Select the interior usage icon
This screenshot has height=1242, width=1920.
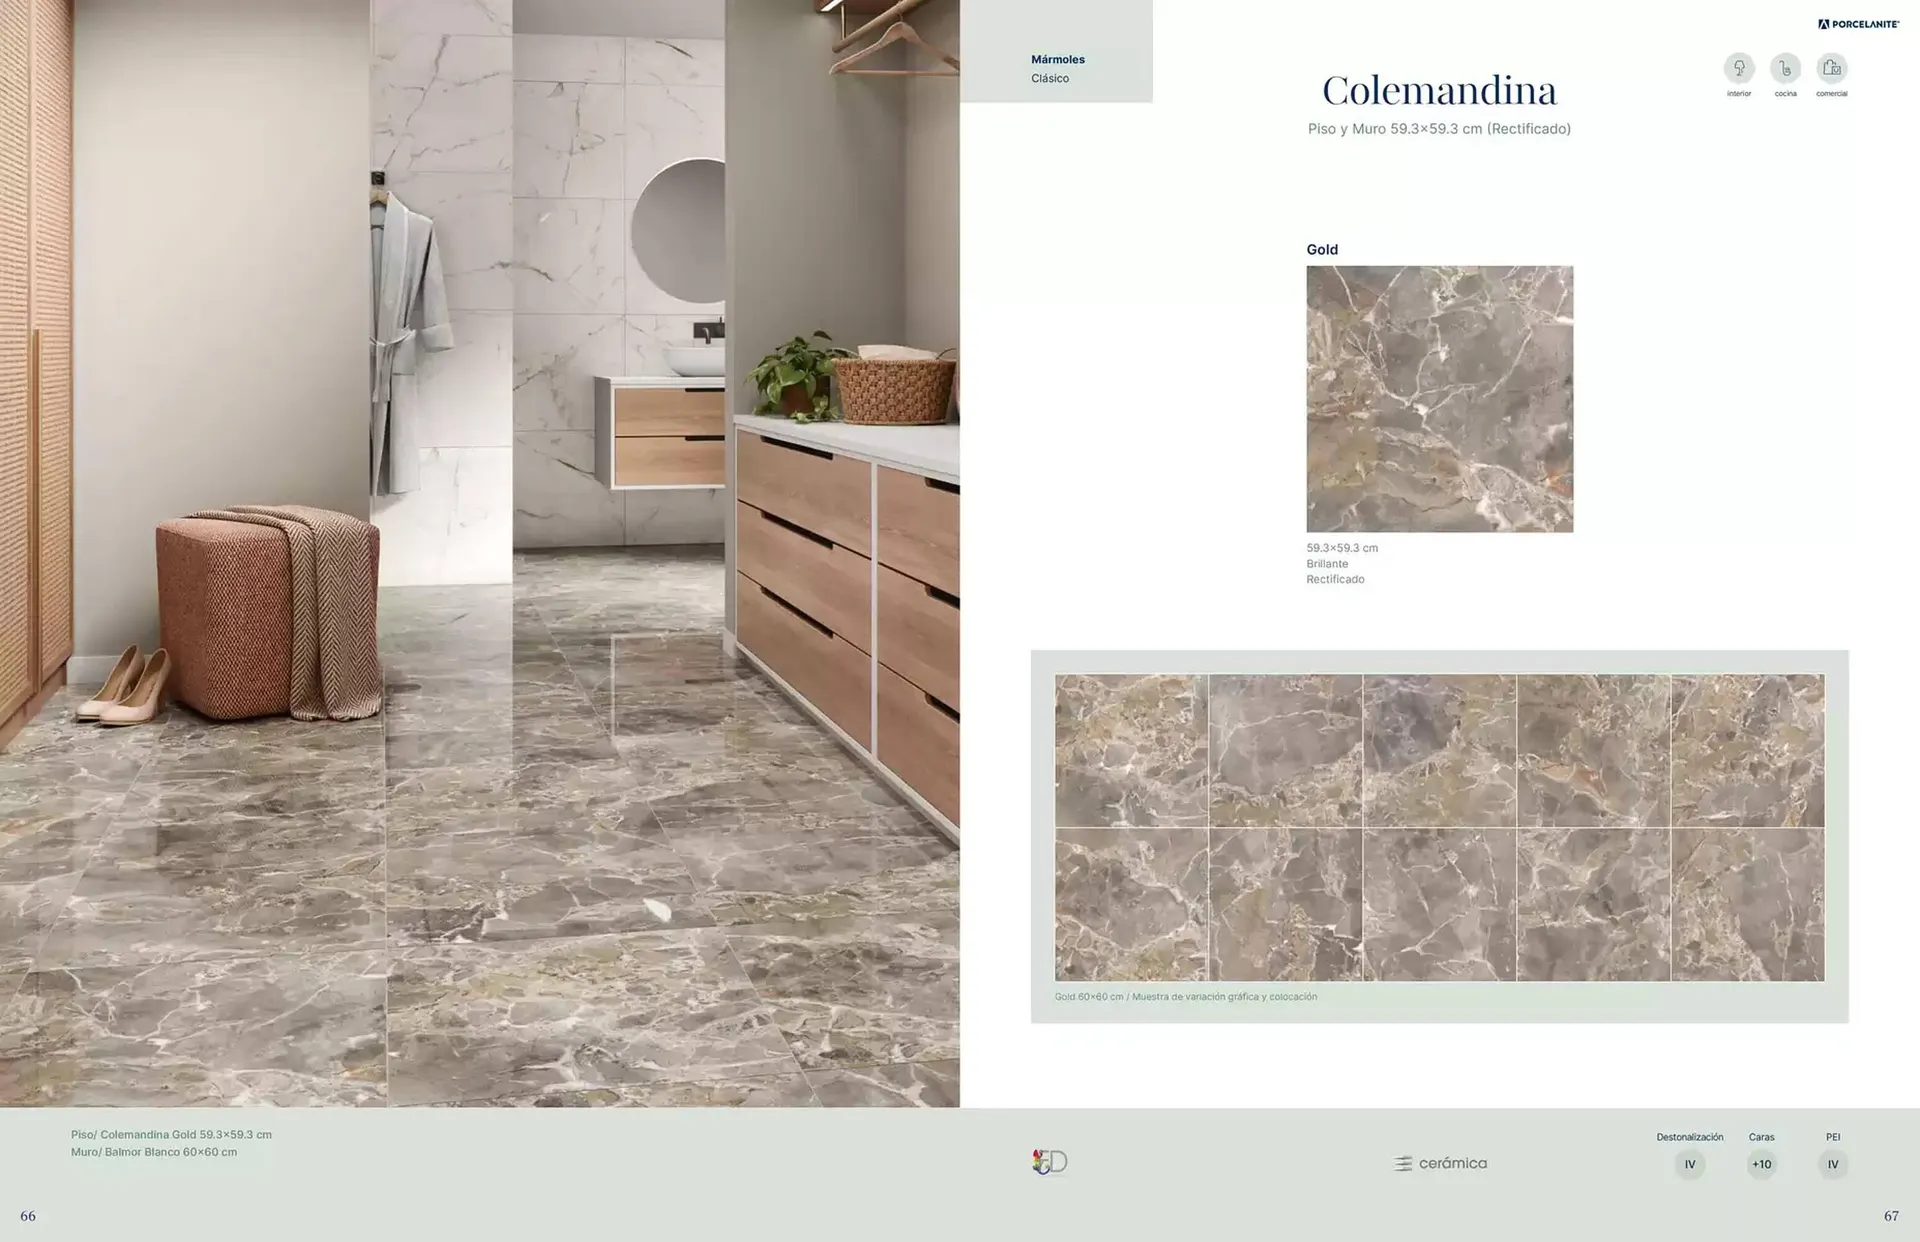coord(1739,68)
